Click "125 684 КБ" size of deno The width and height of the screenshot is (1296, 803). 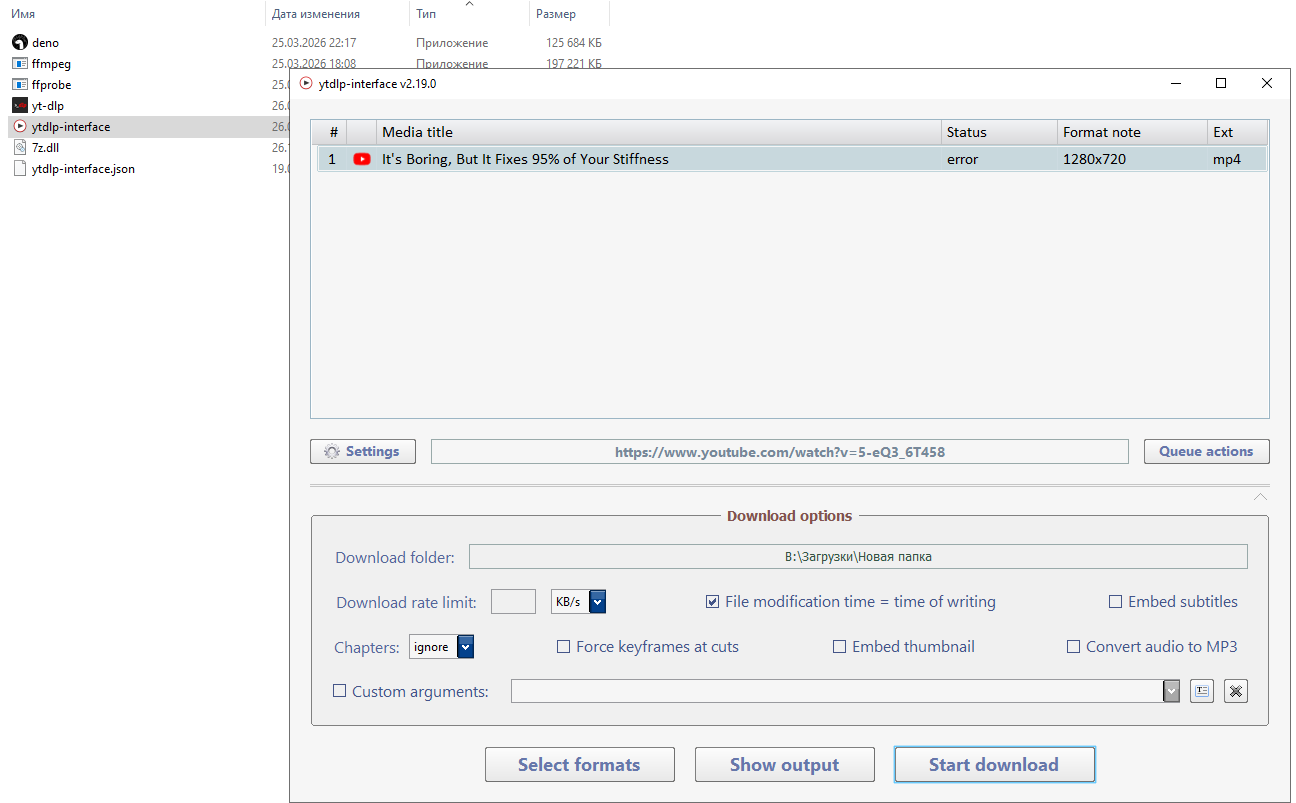pyautogui.click(x=574, y=43)
